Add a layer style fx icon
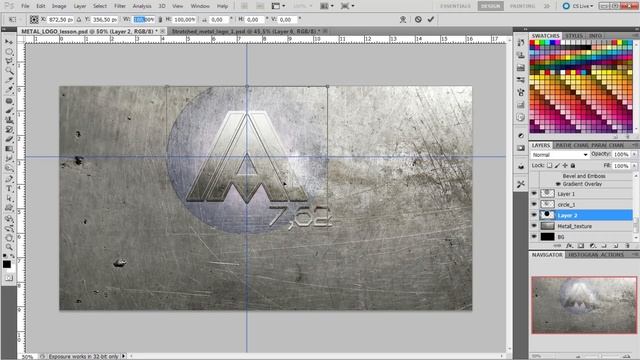This screenshot has height=360, width=640. click(569, 246)
